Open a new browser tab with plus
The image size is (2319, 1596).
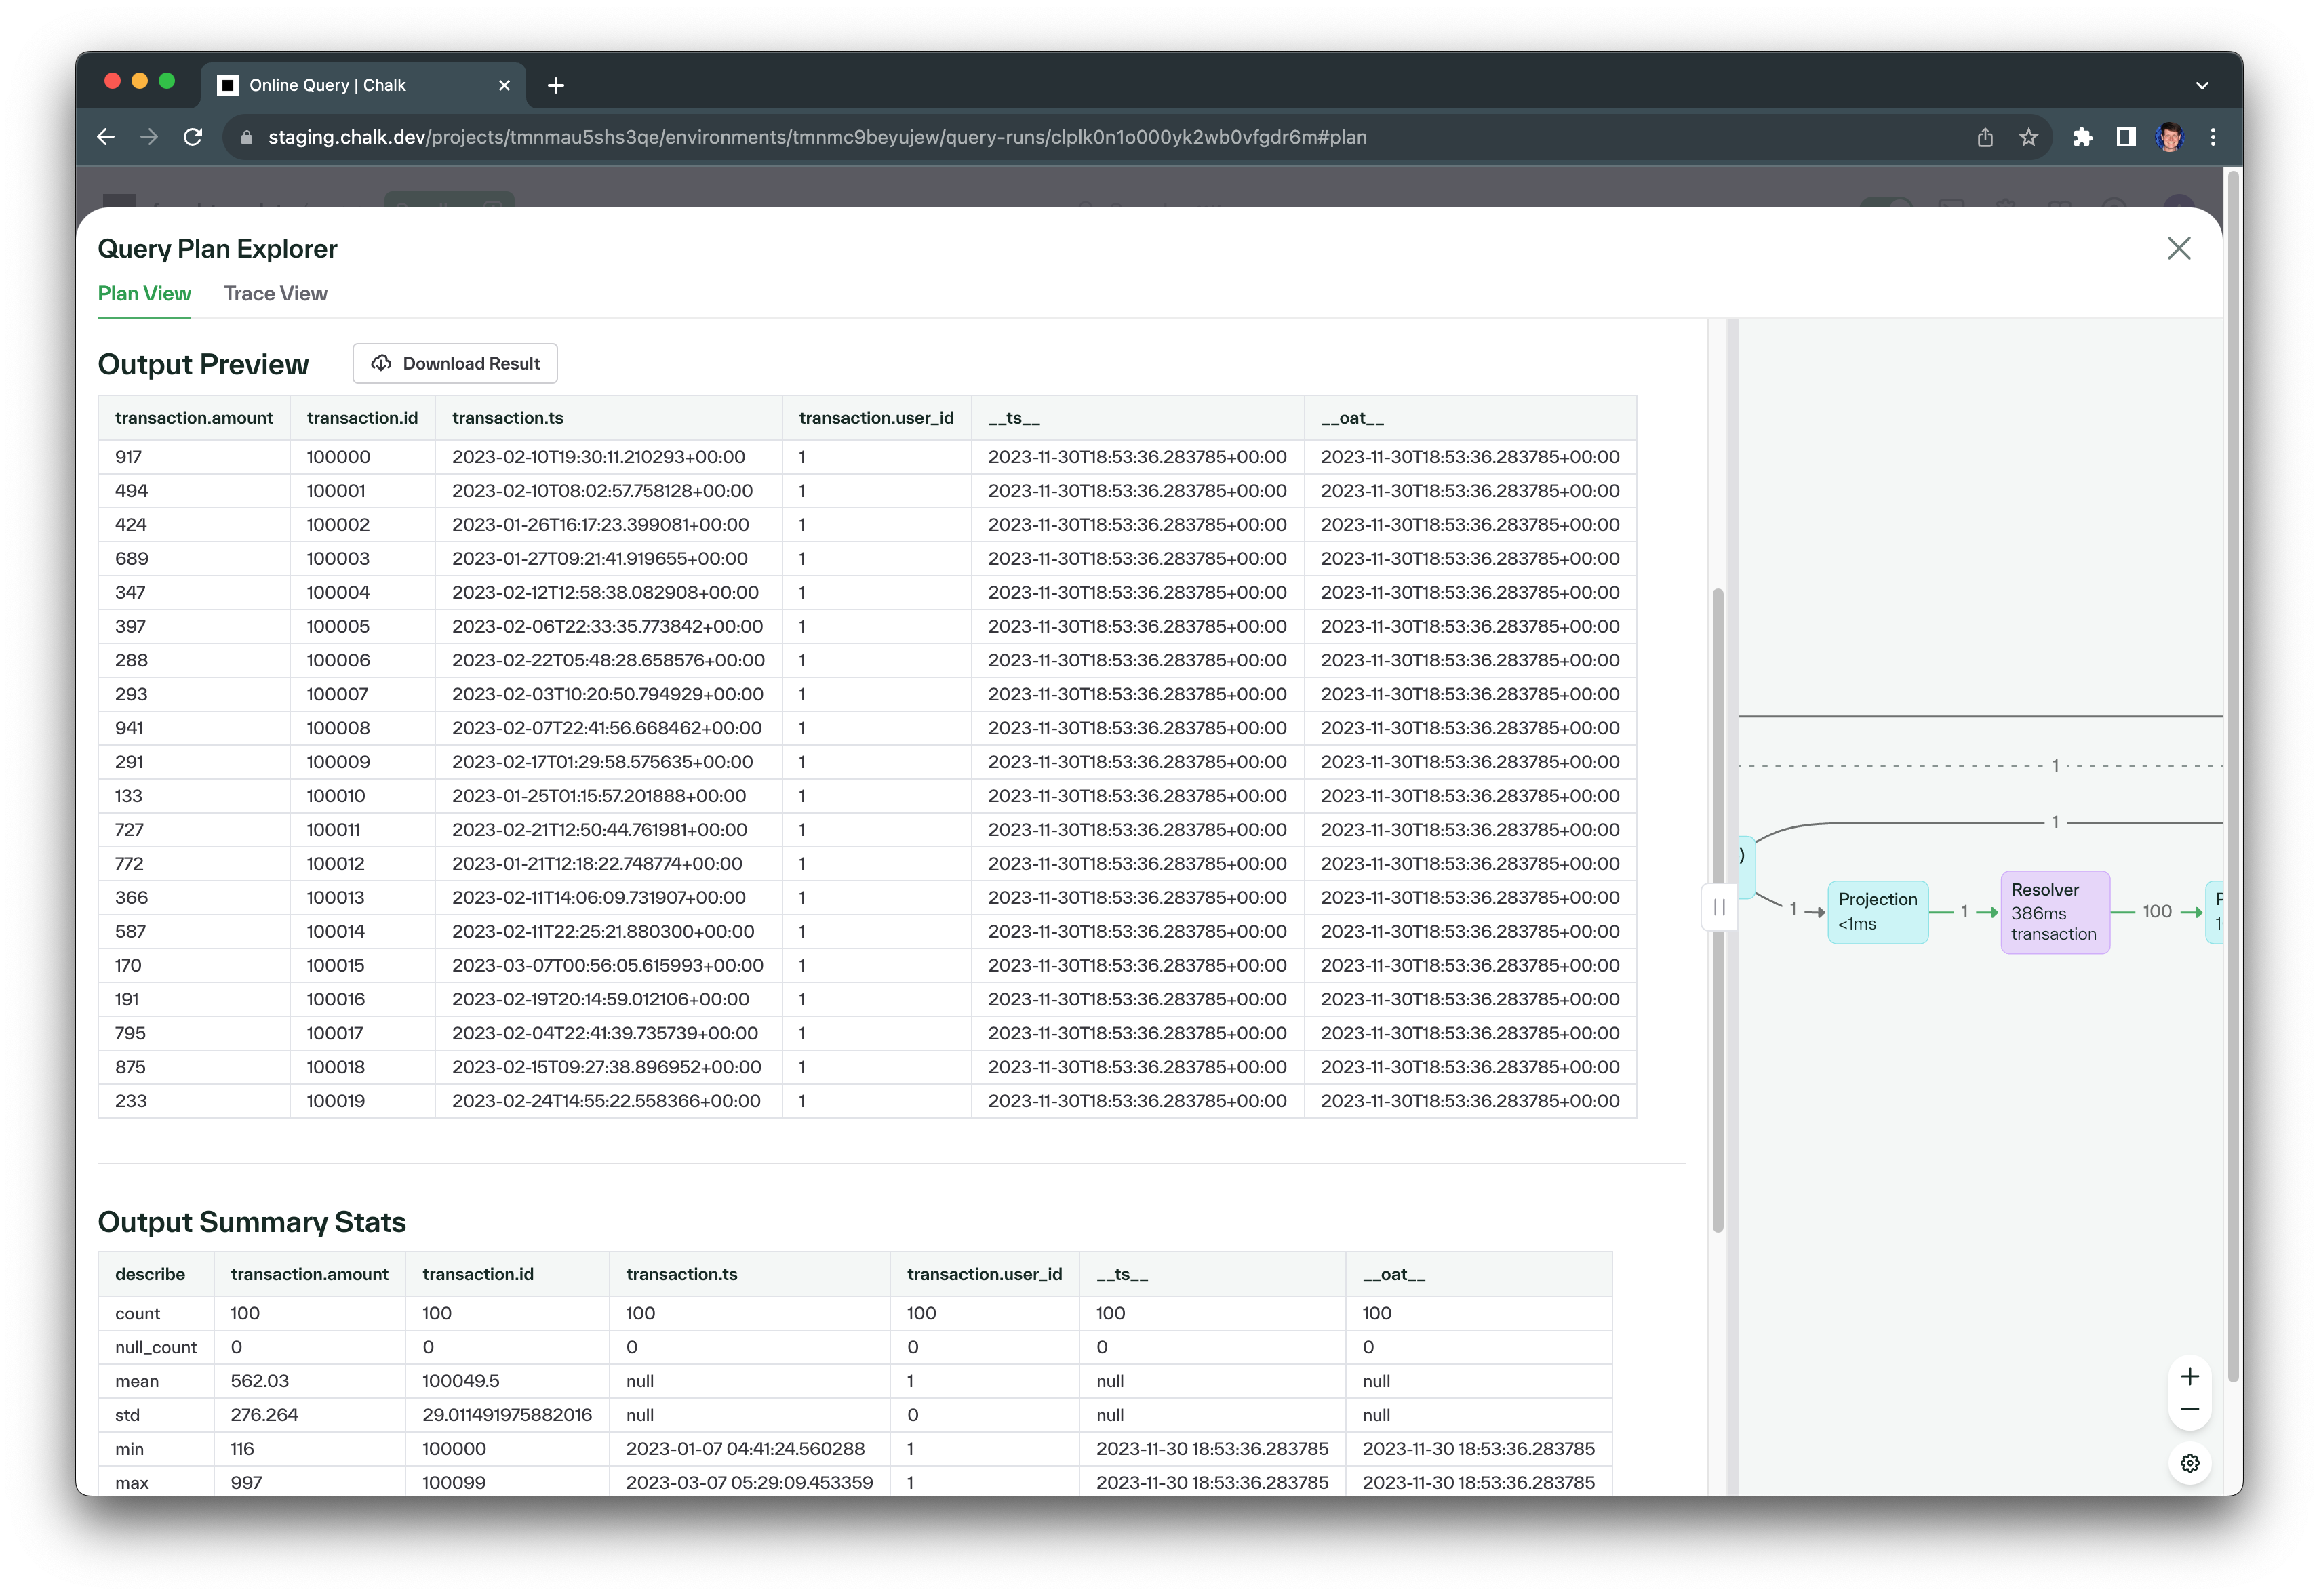tap(556, 85)
